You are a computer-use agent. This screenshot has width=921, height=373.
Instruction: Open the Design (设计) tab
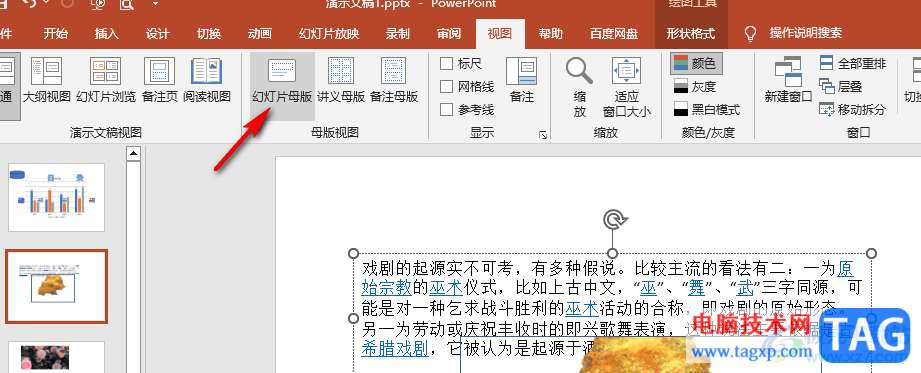[x=157, y=34]
